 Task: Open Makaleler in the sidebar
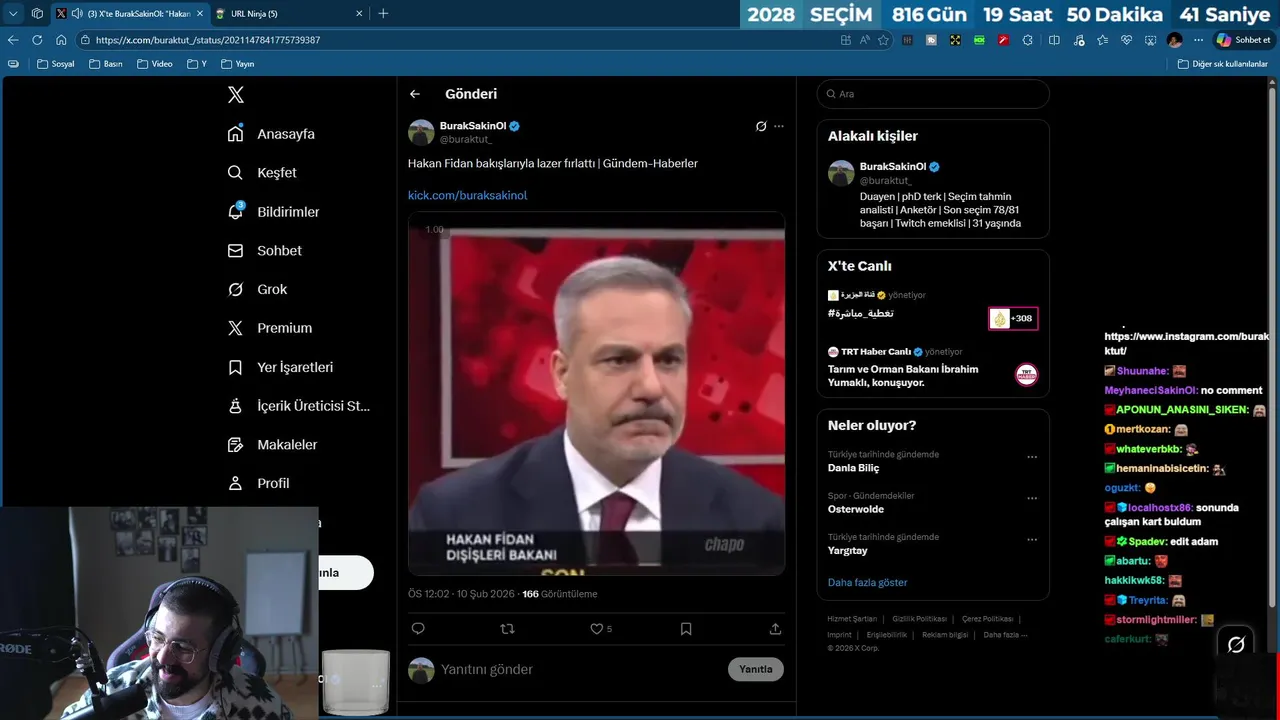coord(272,445)
